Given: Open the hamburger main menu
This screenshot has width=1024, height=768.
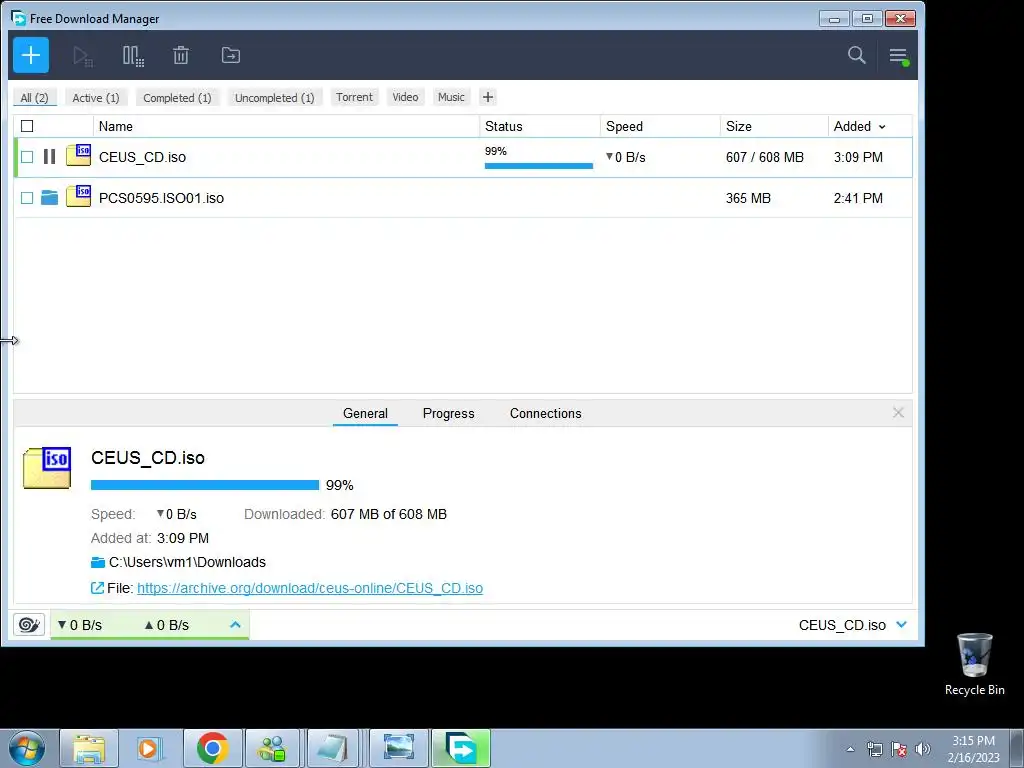Looking at the screenshot, I should click(899, 56).
